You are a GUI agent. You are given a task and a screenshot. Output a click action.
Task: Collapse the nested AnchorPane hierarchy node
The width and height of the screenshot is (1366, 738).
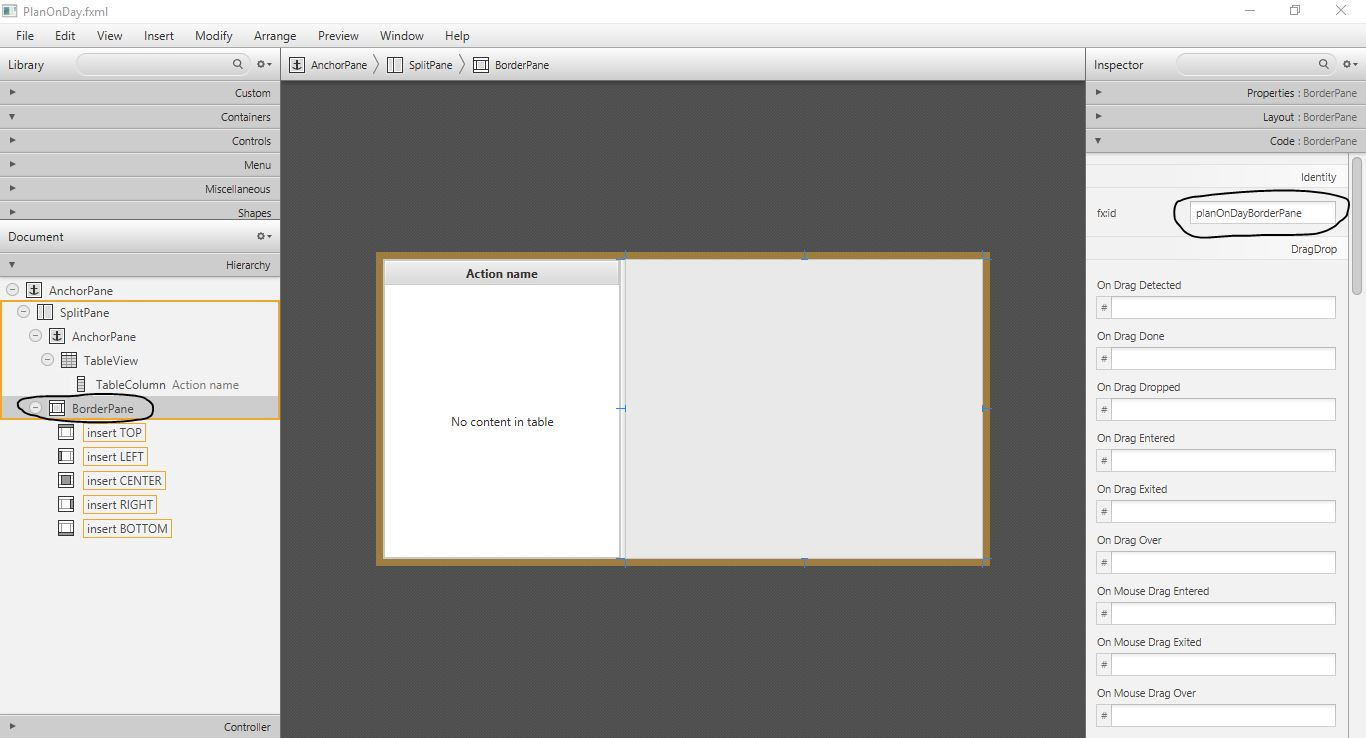click(x=35, y=336)
